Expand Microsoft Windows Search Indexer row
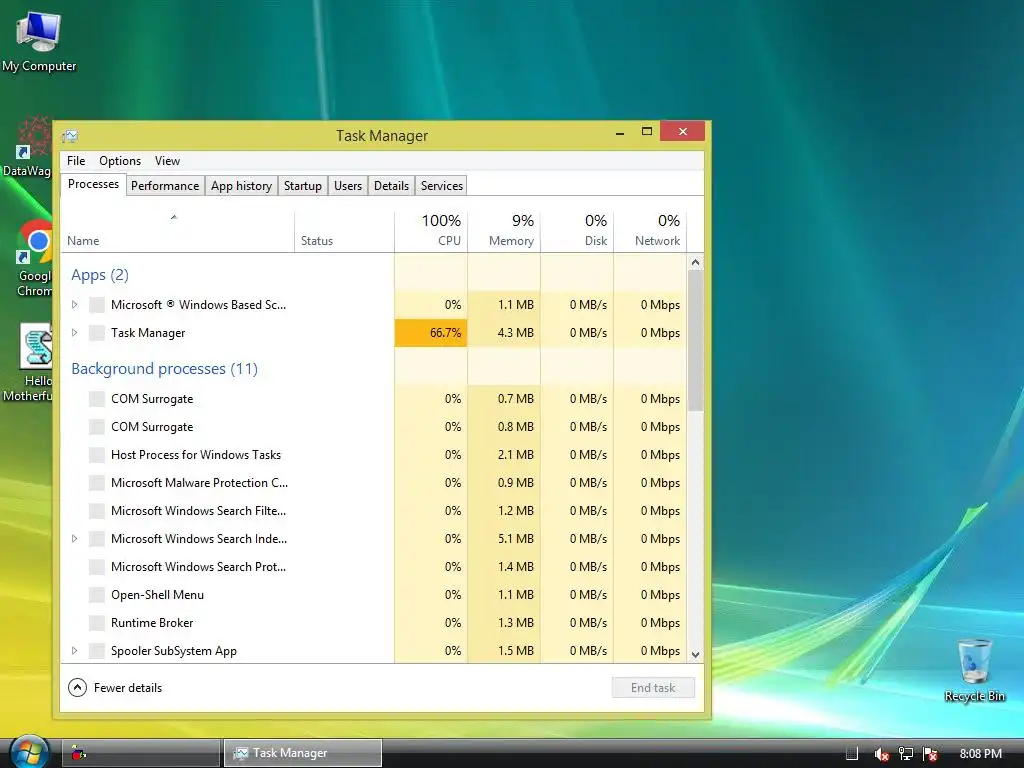Screen dimensions: 1024x768 tap(74, 539)
